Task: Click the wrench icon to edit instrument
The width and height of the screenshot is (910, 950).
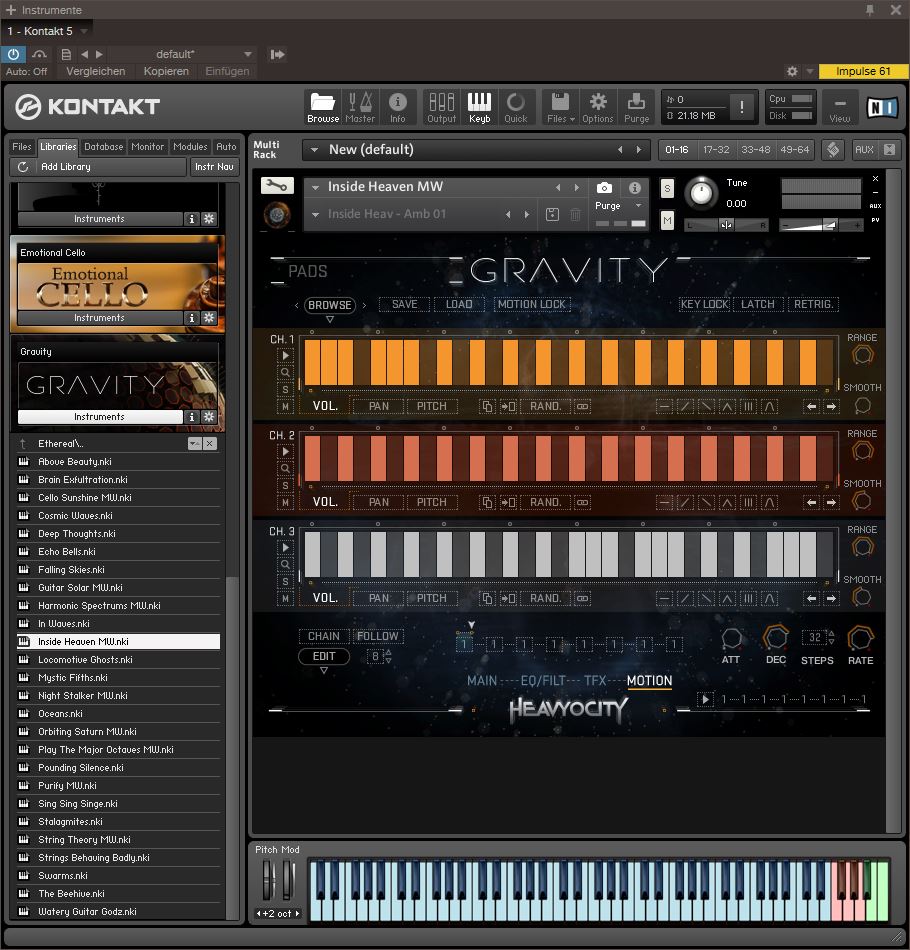Action: [277, 185]
